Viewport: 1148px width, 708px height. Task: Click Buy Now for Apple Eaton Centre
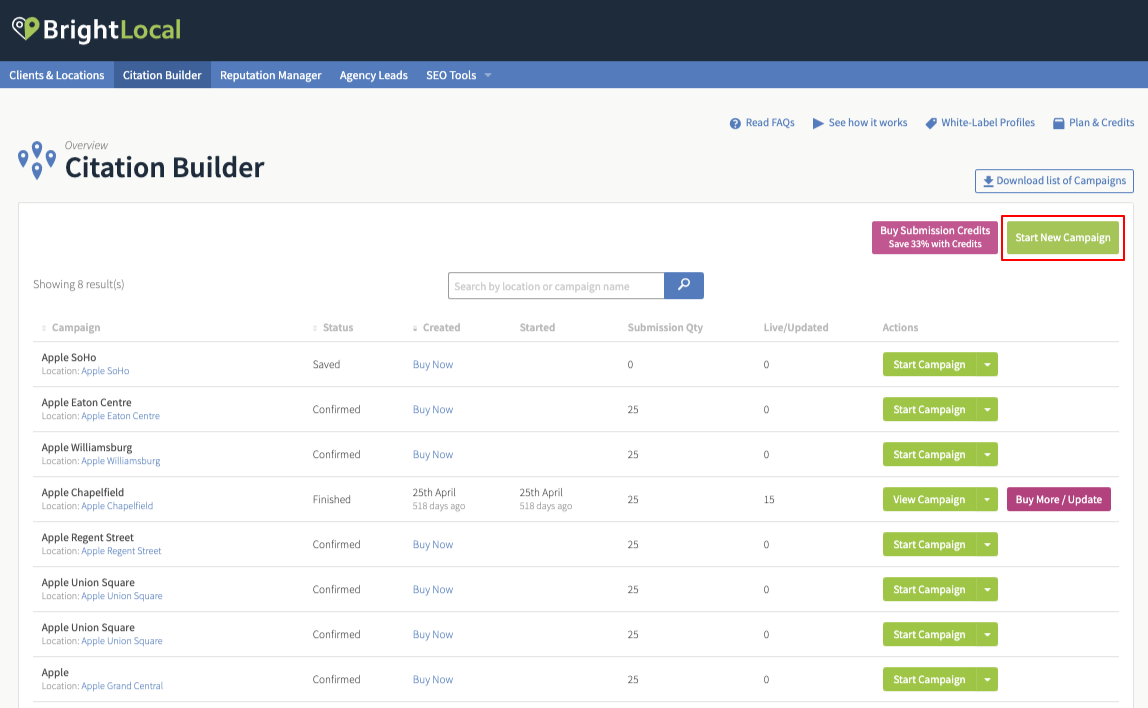(433, 409)
